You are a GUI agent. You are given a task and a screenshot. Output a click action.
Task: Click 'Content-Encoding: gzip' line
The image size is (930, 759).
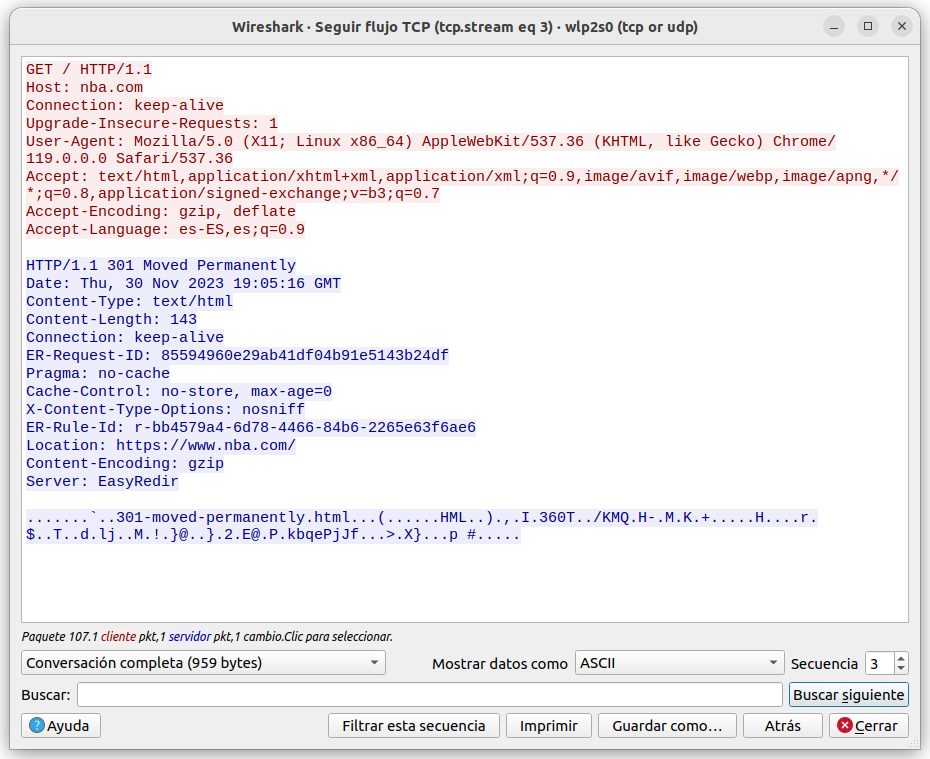(x=125, y=463)
